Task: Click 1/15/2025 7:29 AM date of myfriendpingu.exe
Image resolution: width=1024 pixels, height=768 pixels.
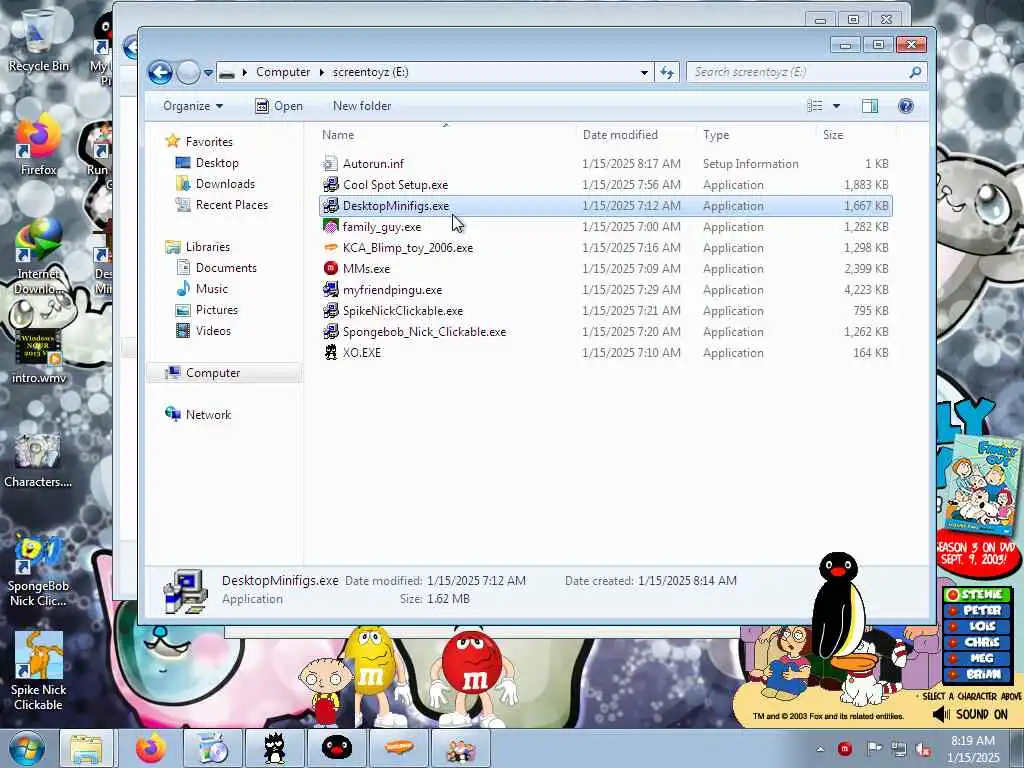Action: (631, 289)
